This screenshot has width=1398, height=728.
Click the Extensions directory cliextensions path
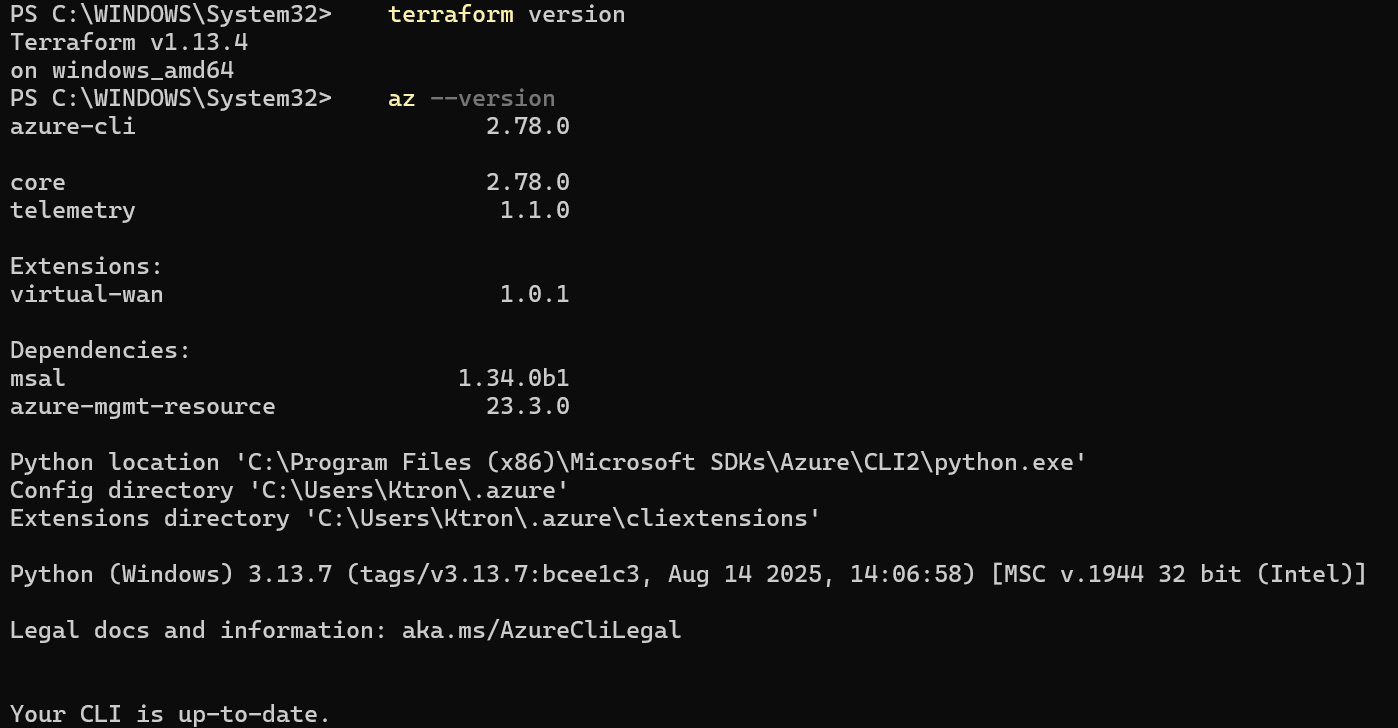[x=555, y=518]
